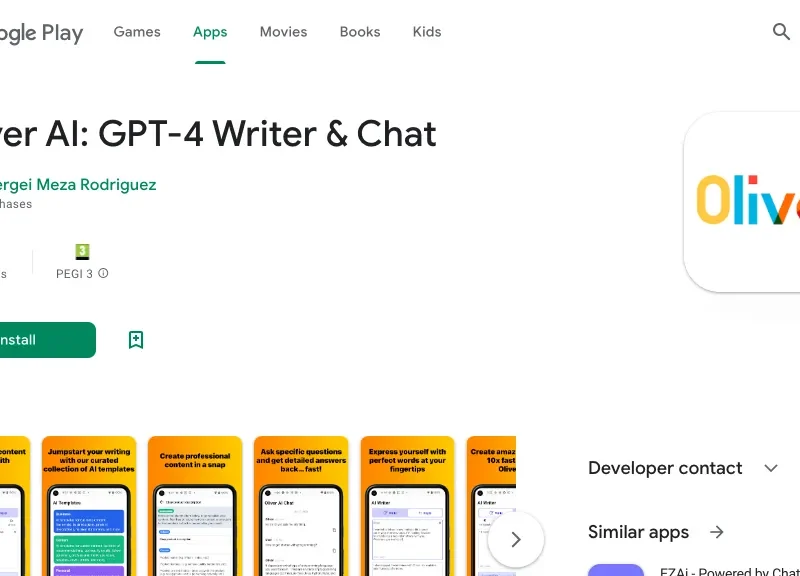Open the EZAi - Powered by Chat app
Screen dimensions: 800x576
tap(730, 572)
